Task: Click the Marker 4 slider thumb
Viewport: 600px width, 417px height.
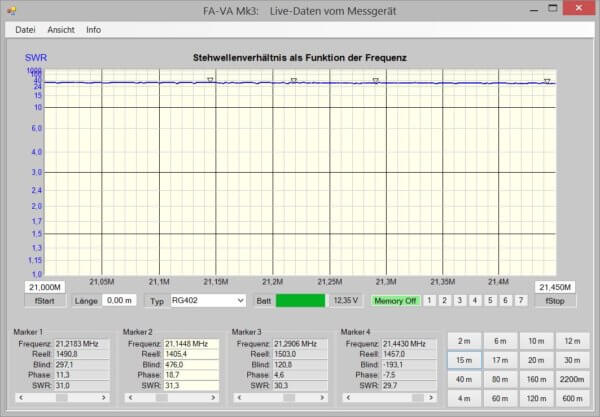Action: 418,398
